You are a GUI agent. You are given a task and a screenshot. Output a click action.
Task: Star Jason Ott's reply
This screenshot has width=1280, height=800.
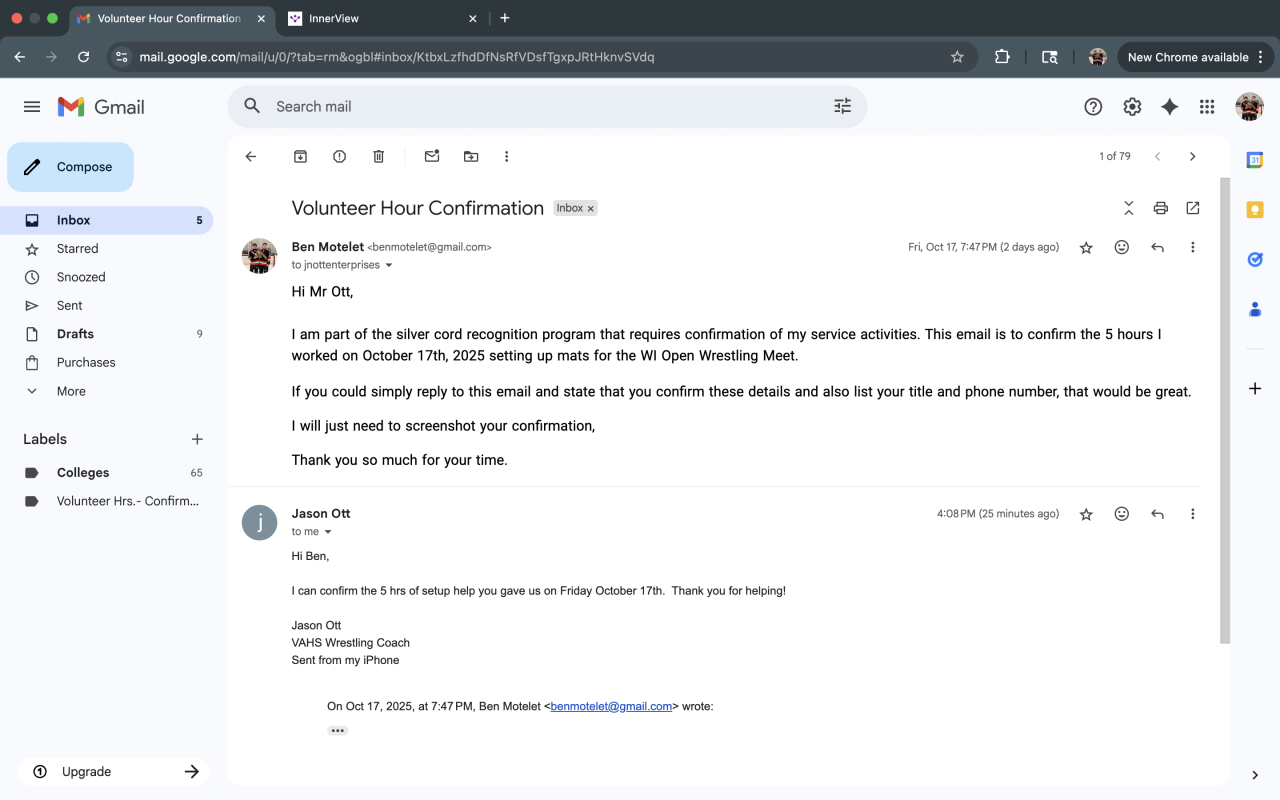[x=1086, y=514]
